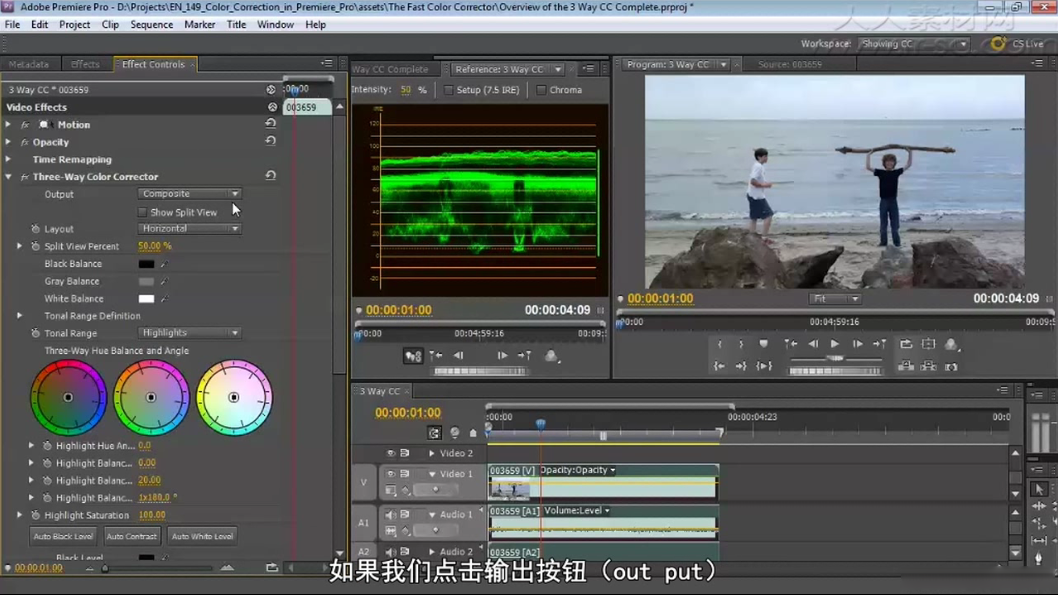
Task: Click the Split View Percent value 50.00
Action: 155,246
